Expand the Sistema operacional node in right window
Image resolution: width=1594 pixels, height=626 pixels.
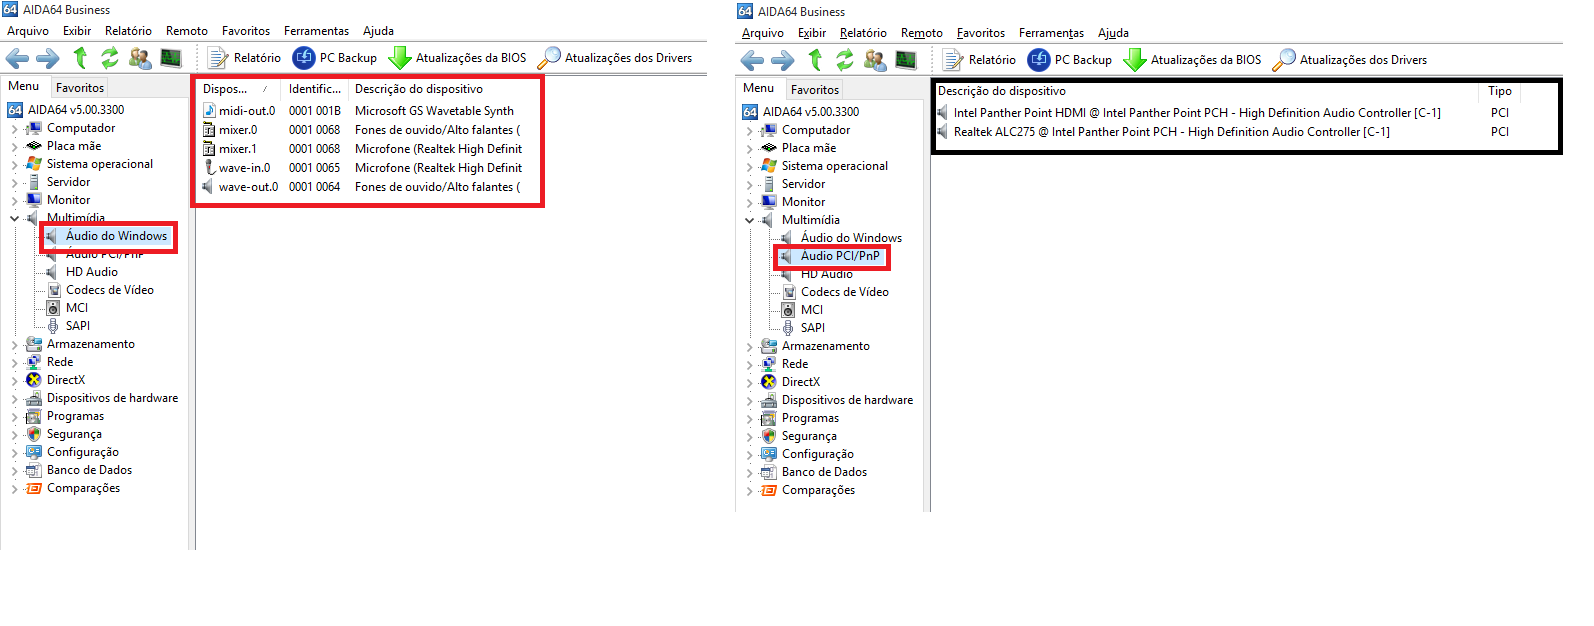[749, 166]
